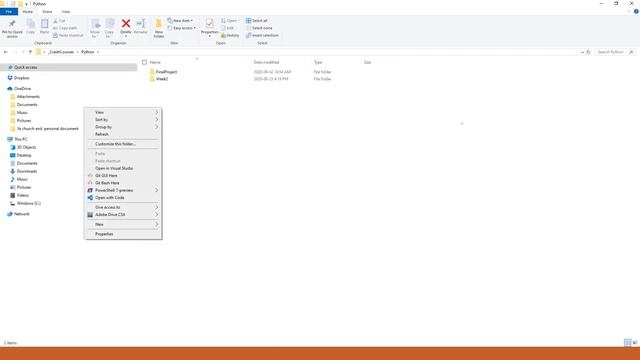
Task: Click Select all in the ribbon
Action: [x=257, y=20]
